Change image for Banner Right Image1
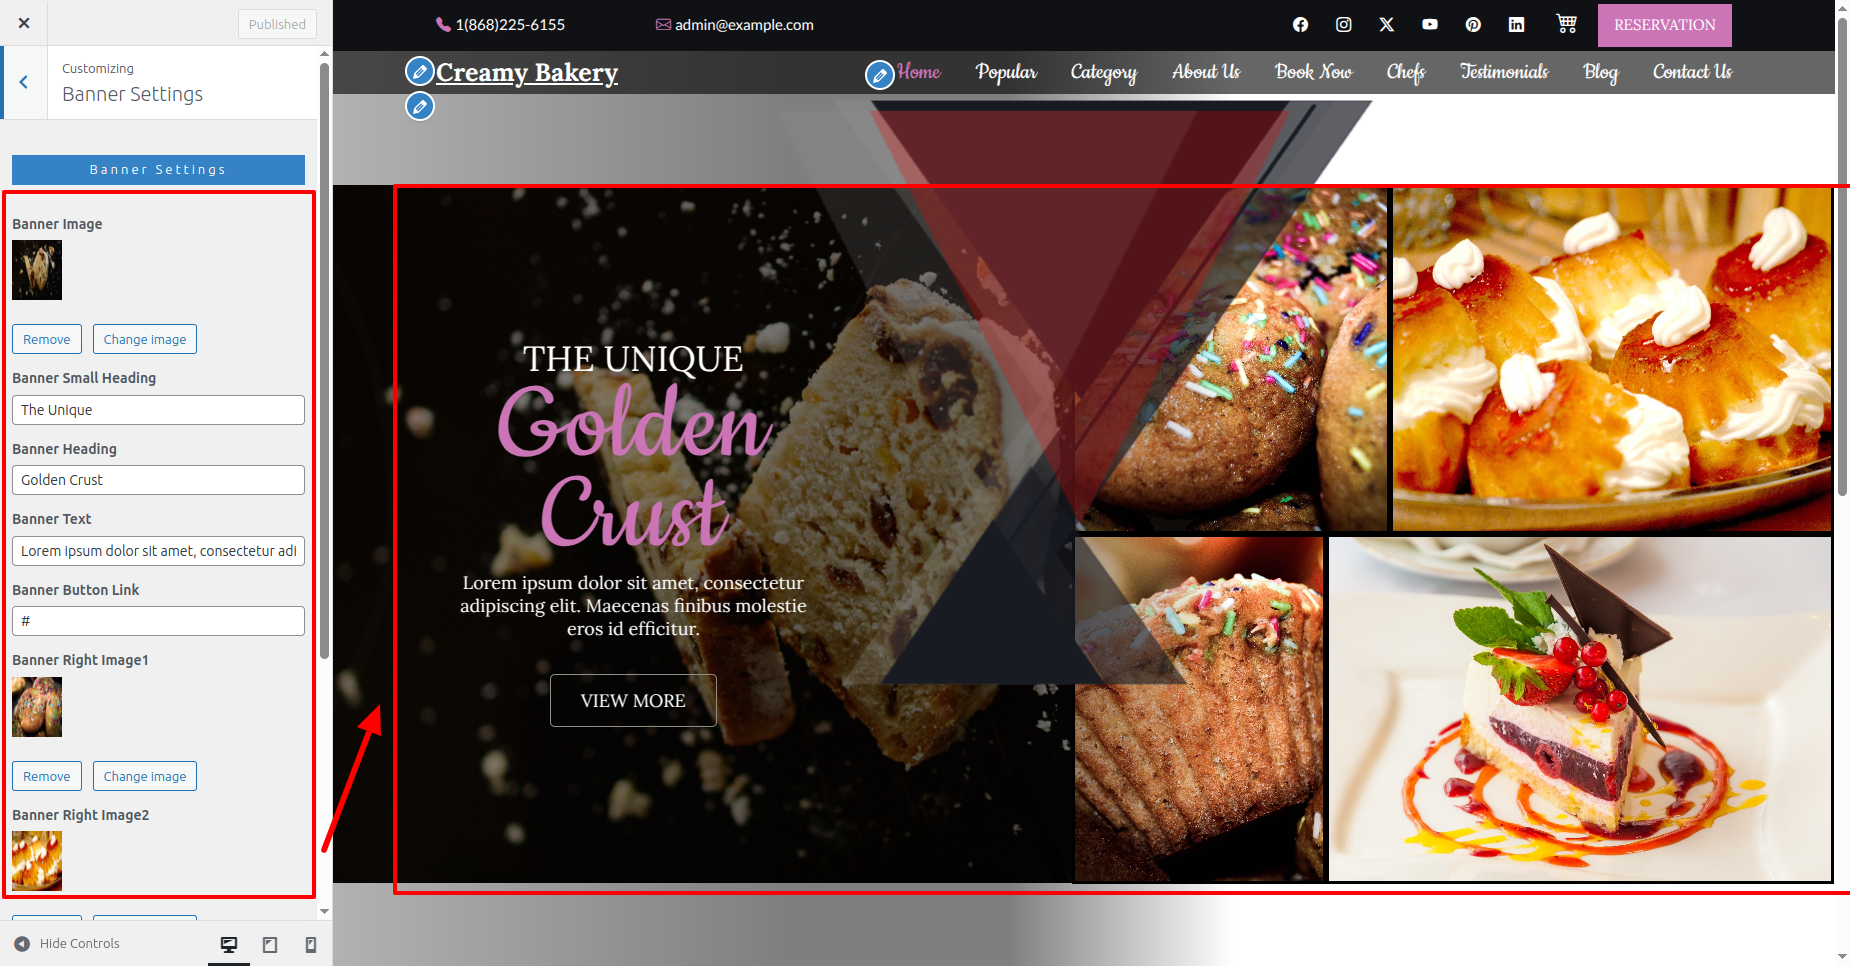This screenshot has height=966, width=1850. [x=145, y=776]
